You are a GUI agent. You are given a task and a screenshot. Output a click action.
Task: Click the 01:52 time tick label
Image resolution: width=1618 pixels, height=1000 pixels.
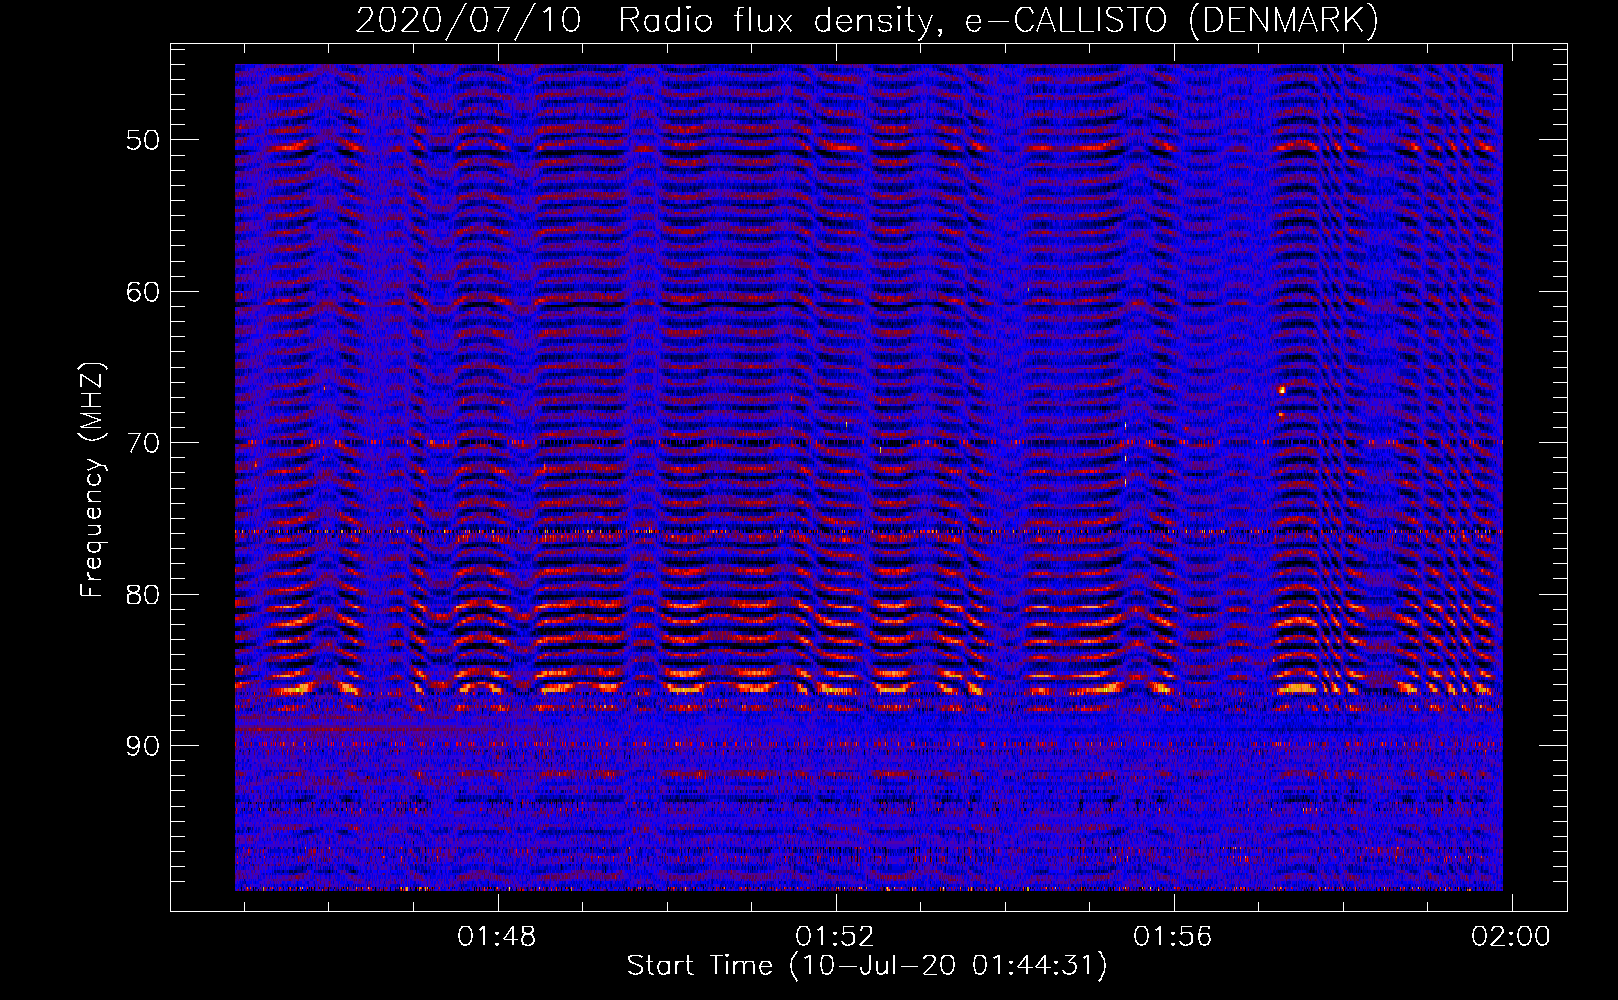click(835, 937)
